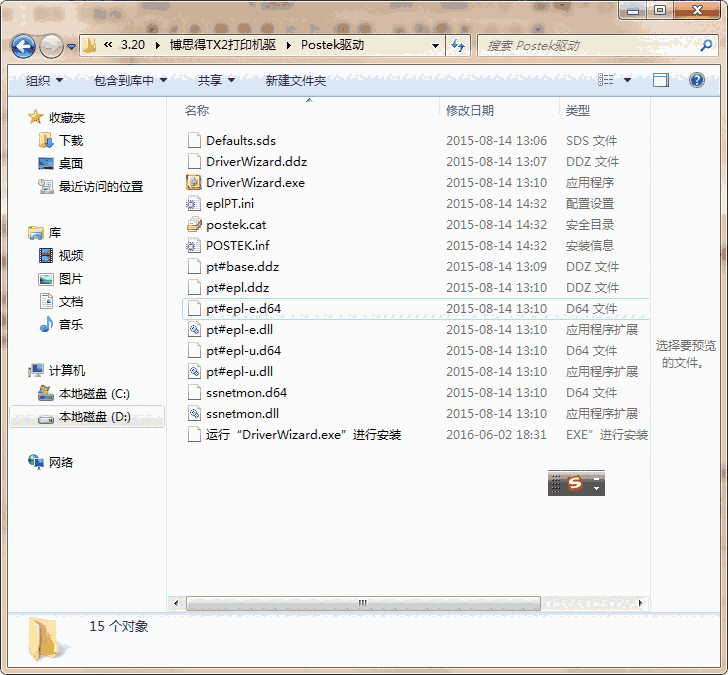The image size is (728, 675).
Task: Select the Defaults.sds file icon
Action: pos(194,140)
